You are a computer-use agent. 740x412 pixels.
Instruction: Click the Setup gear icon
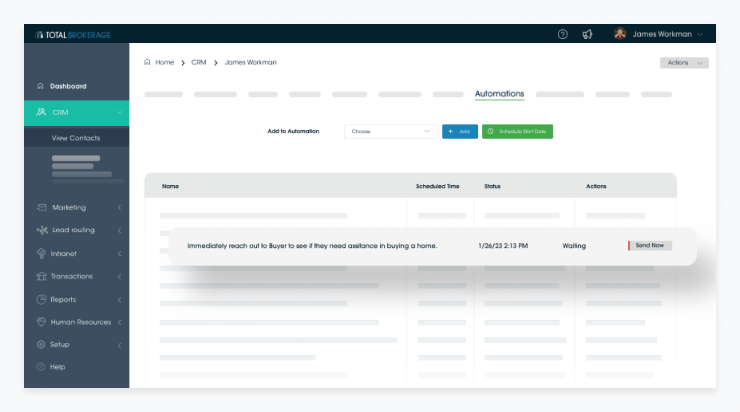(x=41, y=344)
